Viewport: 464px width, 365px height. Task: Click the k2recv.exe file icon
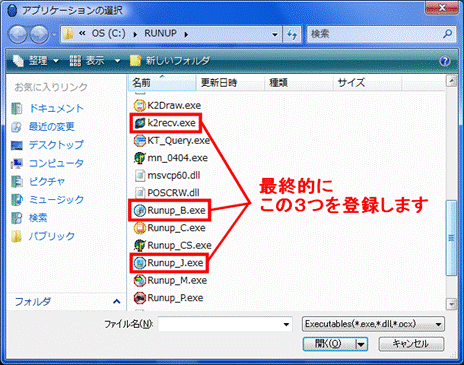click(x=140, y=123)
